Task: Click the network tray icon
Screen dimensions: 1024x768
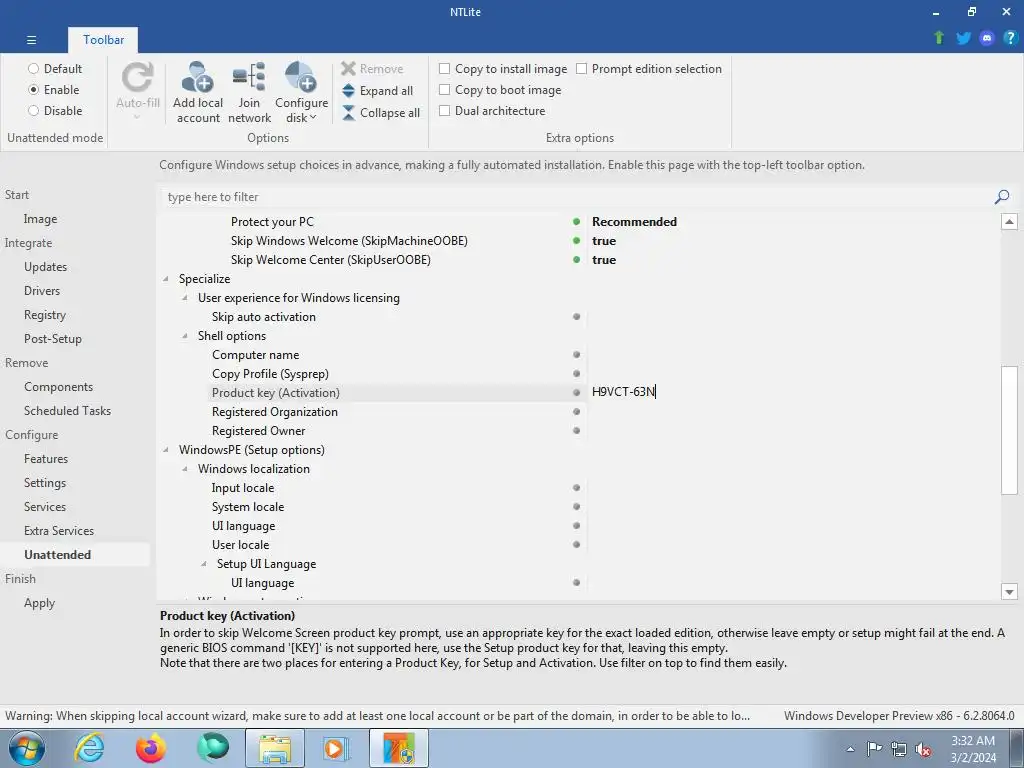Action: coord(899,749)
